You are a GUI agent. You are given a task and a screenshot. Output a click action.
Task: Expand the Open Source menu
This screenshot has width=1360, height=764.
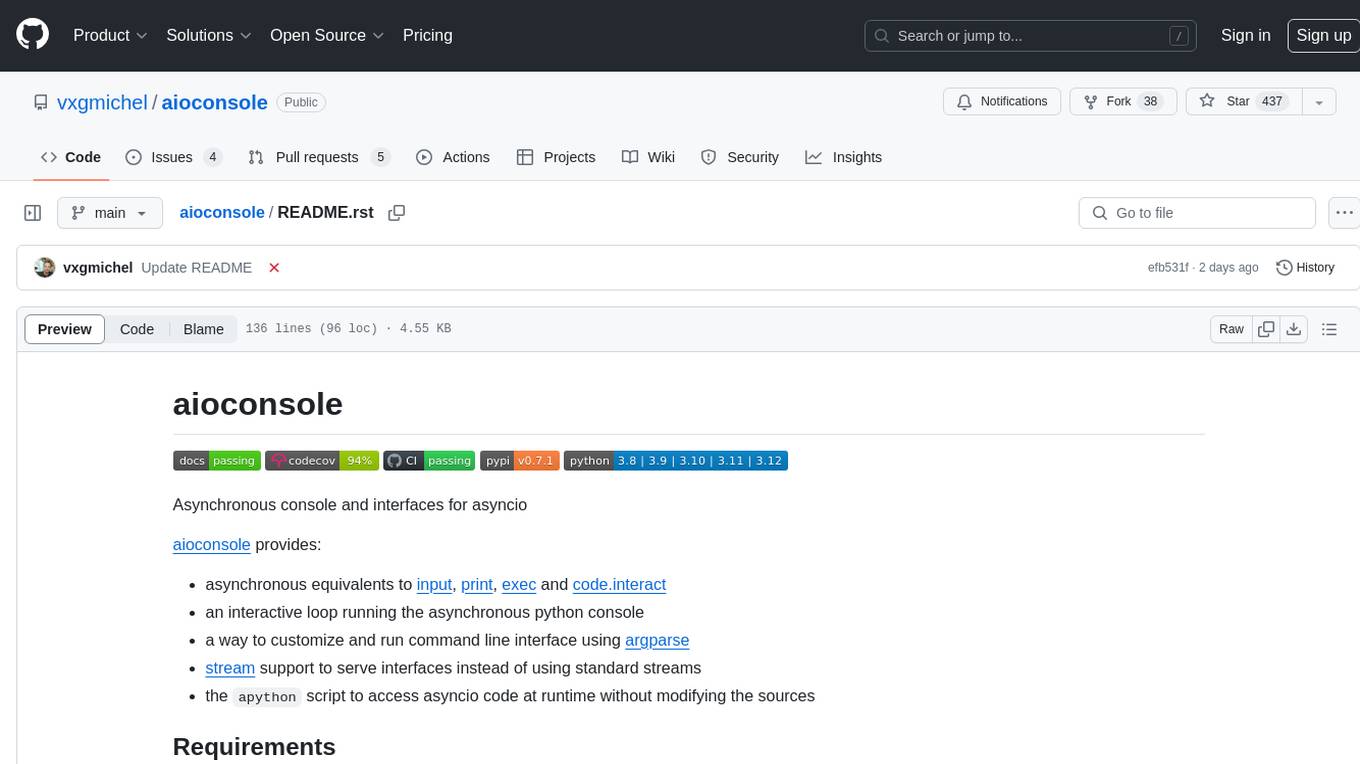pos(327,35)
